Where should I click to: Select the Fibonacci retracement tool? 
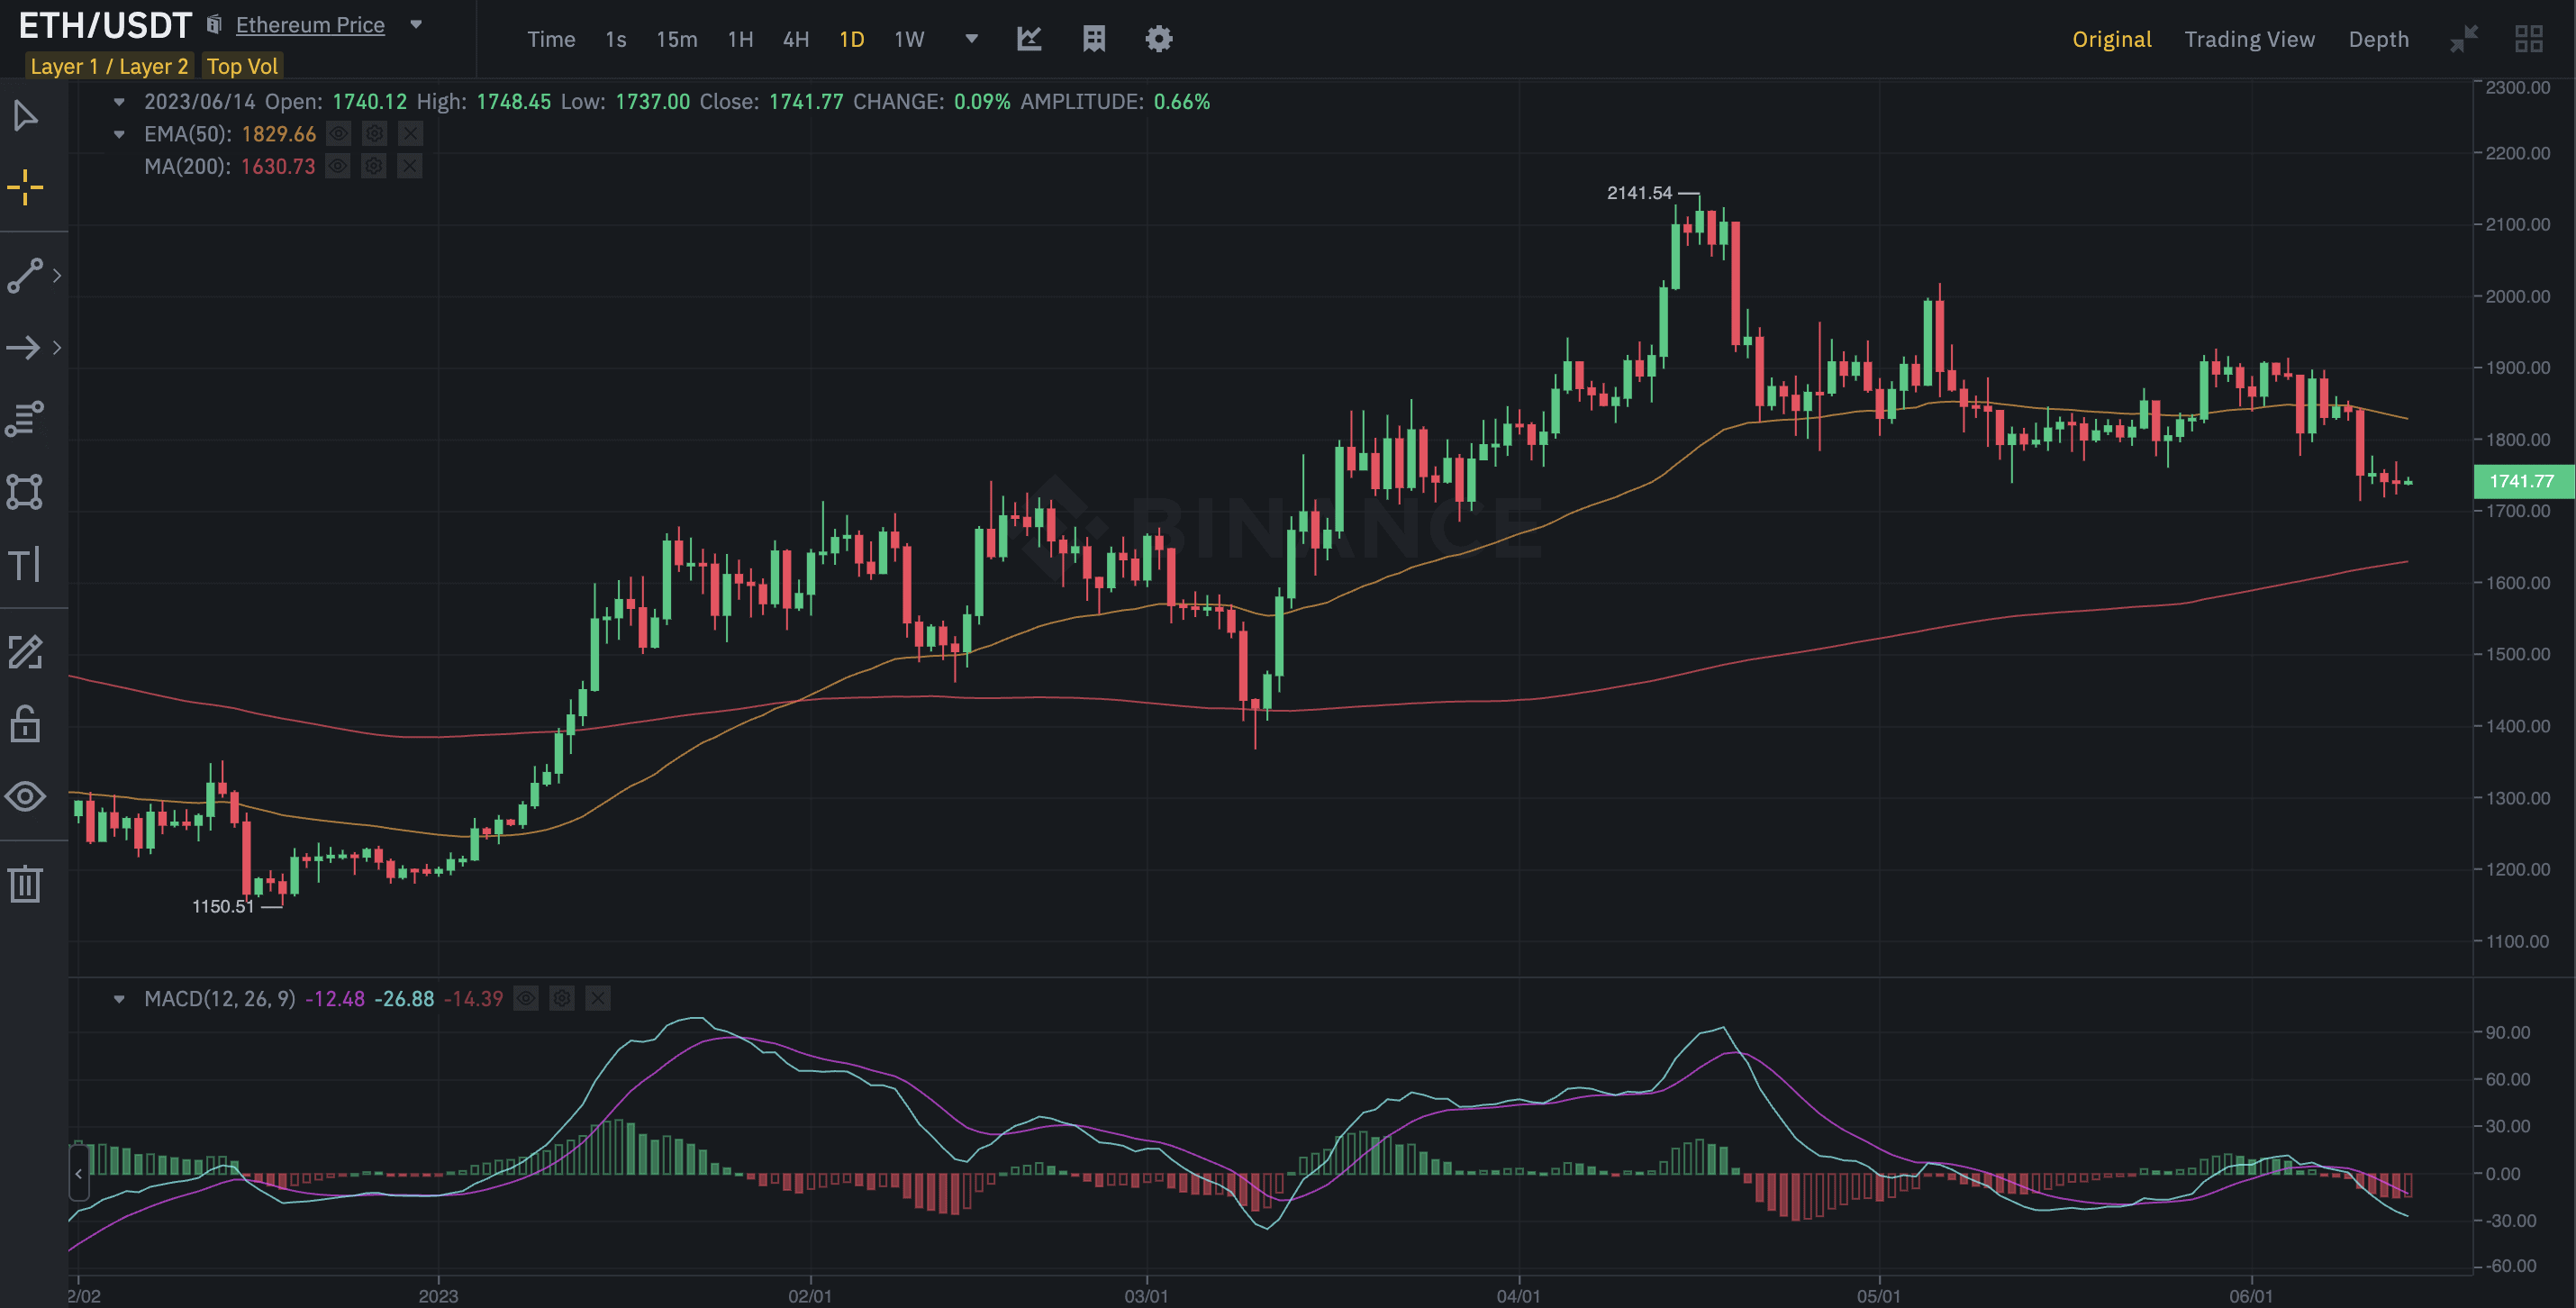point(25,419)
